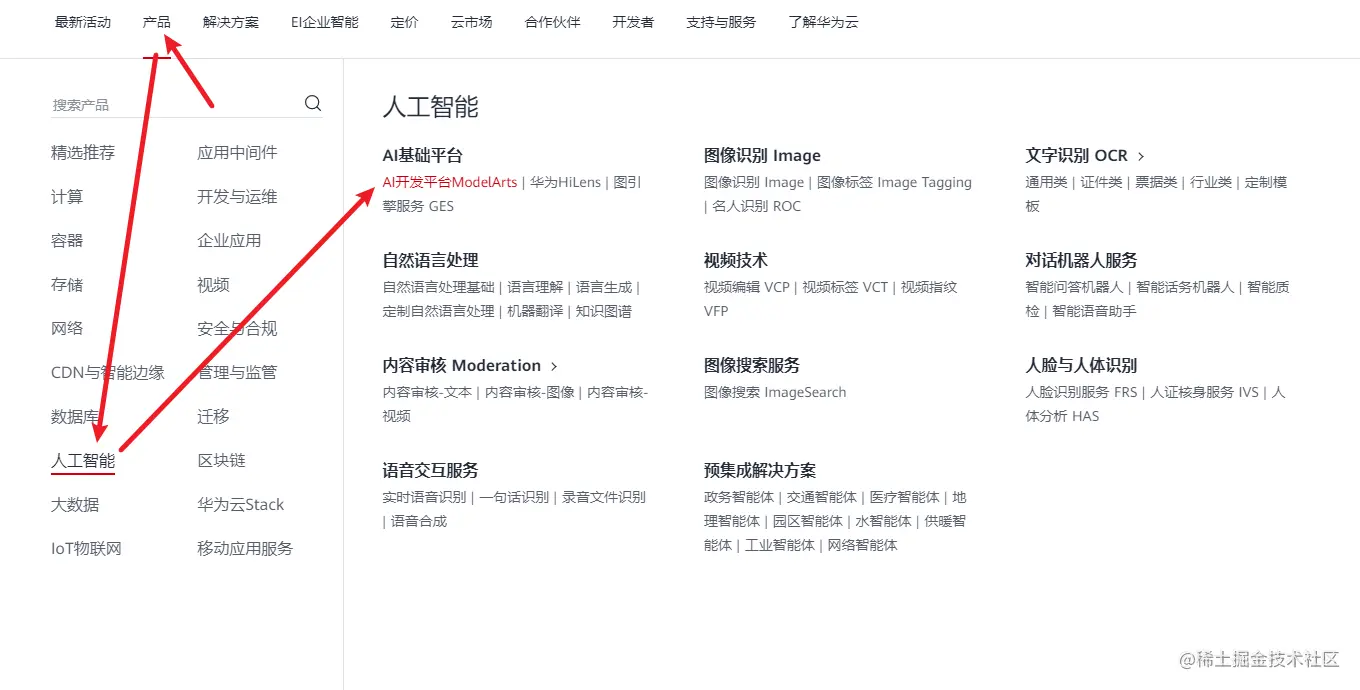Click the AI基础平台 heading
Screen dimensions: 1360x690
(x=423, y=156)
